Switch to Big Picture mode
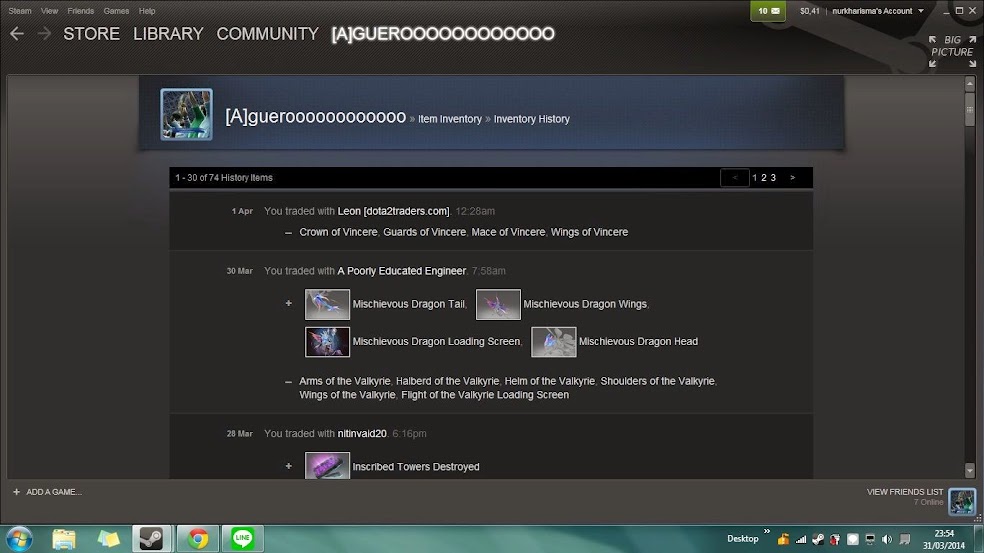The image size is (984, 553). point(952,51)
